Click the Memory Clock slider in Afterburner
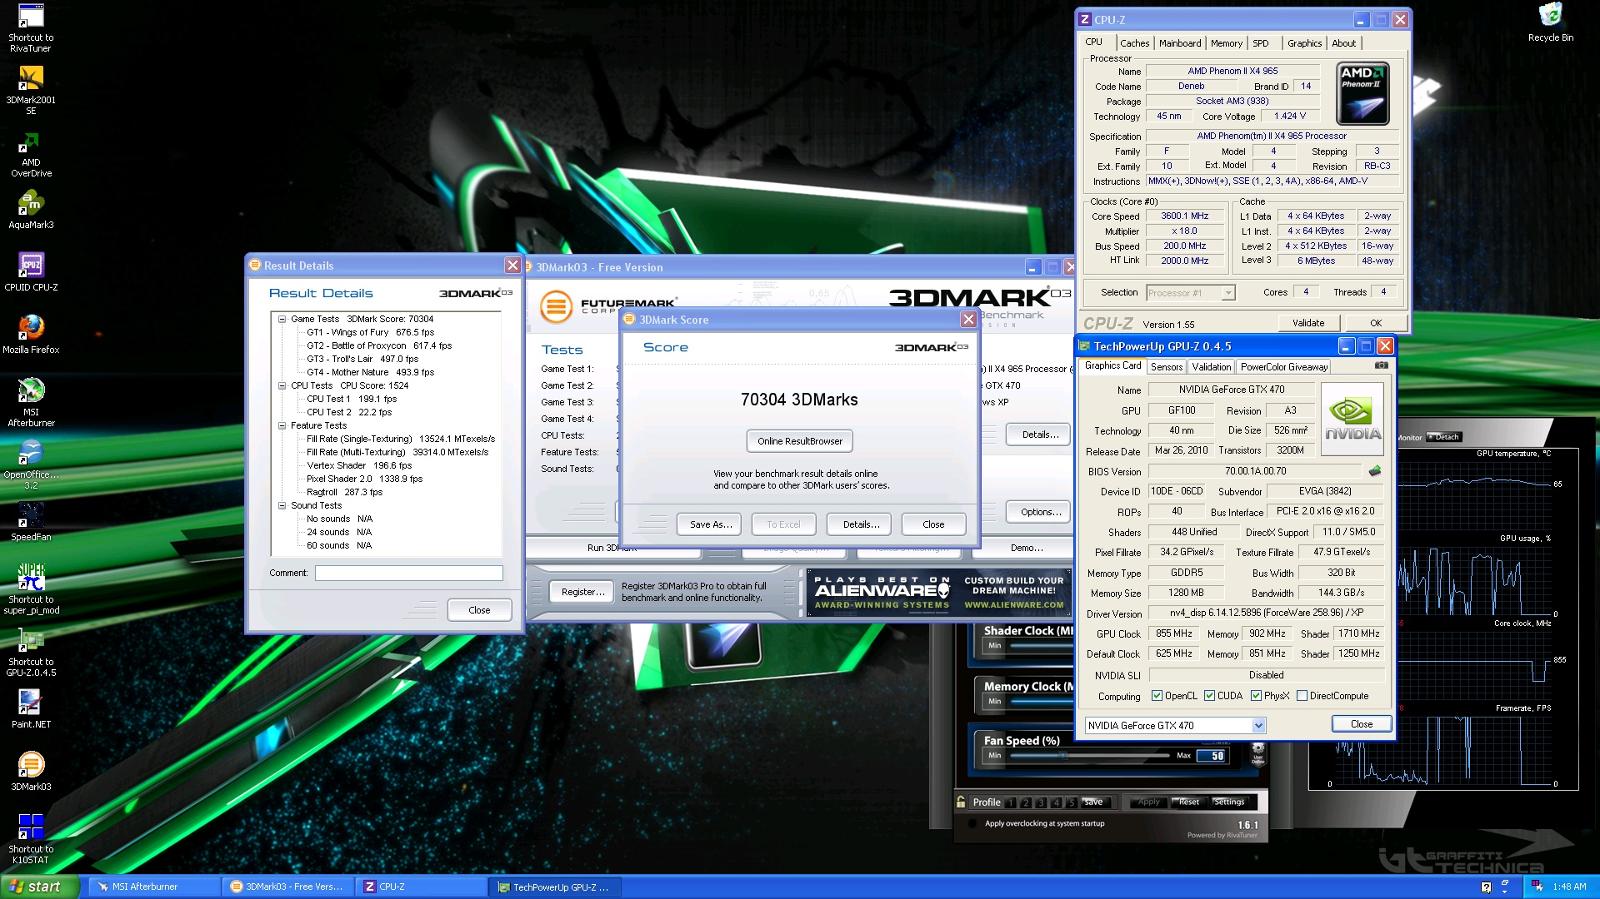Image resolution: width=1600 pixels, height=899 pixels. (x=1040, y=701)
